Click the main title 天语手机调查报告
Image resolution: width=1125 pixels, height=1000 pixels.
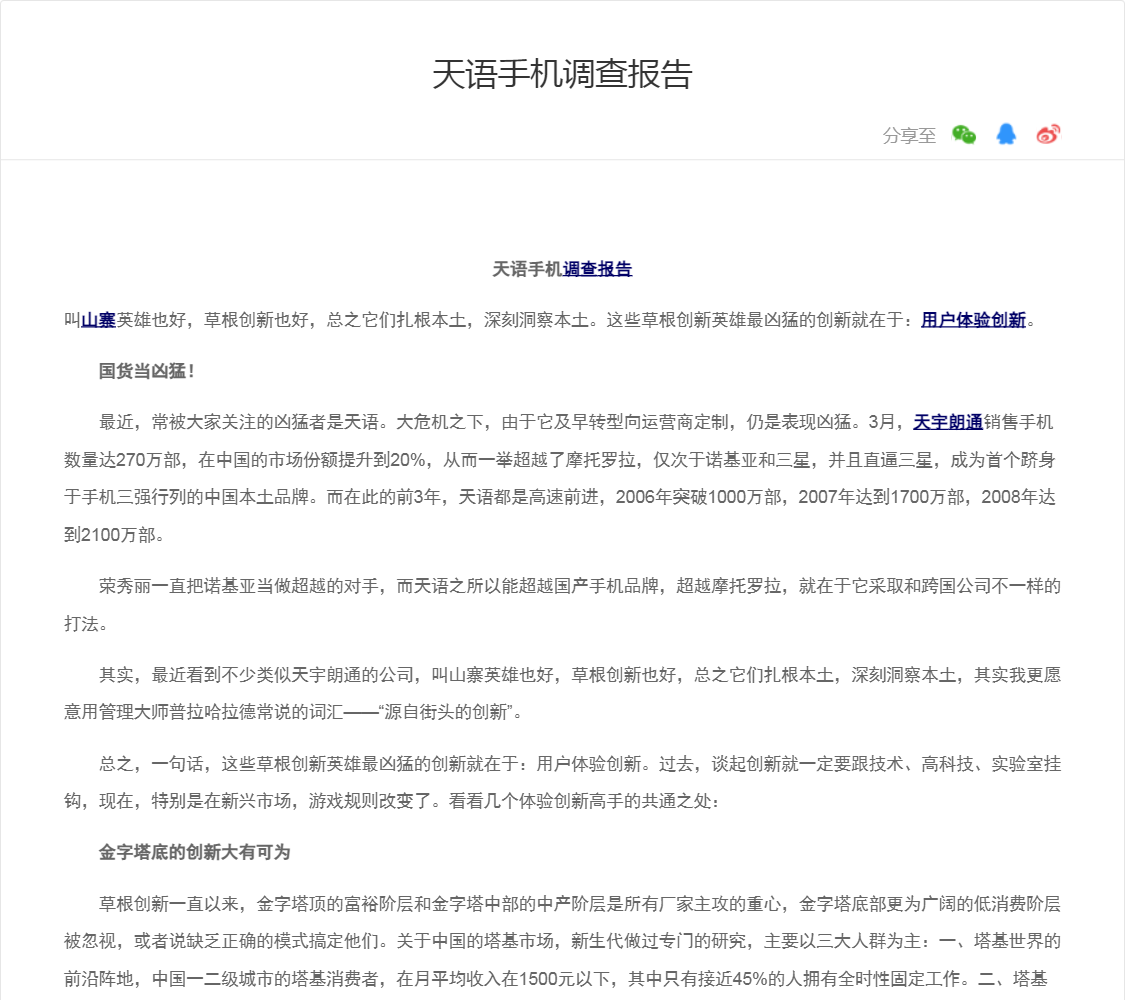tap(562, 74)
